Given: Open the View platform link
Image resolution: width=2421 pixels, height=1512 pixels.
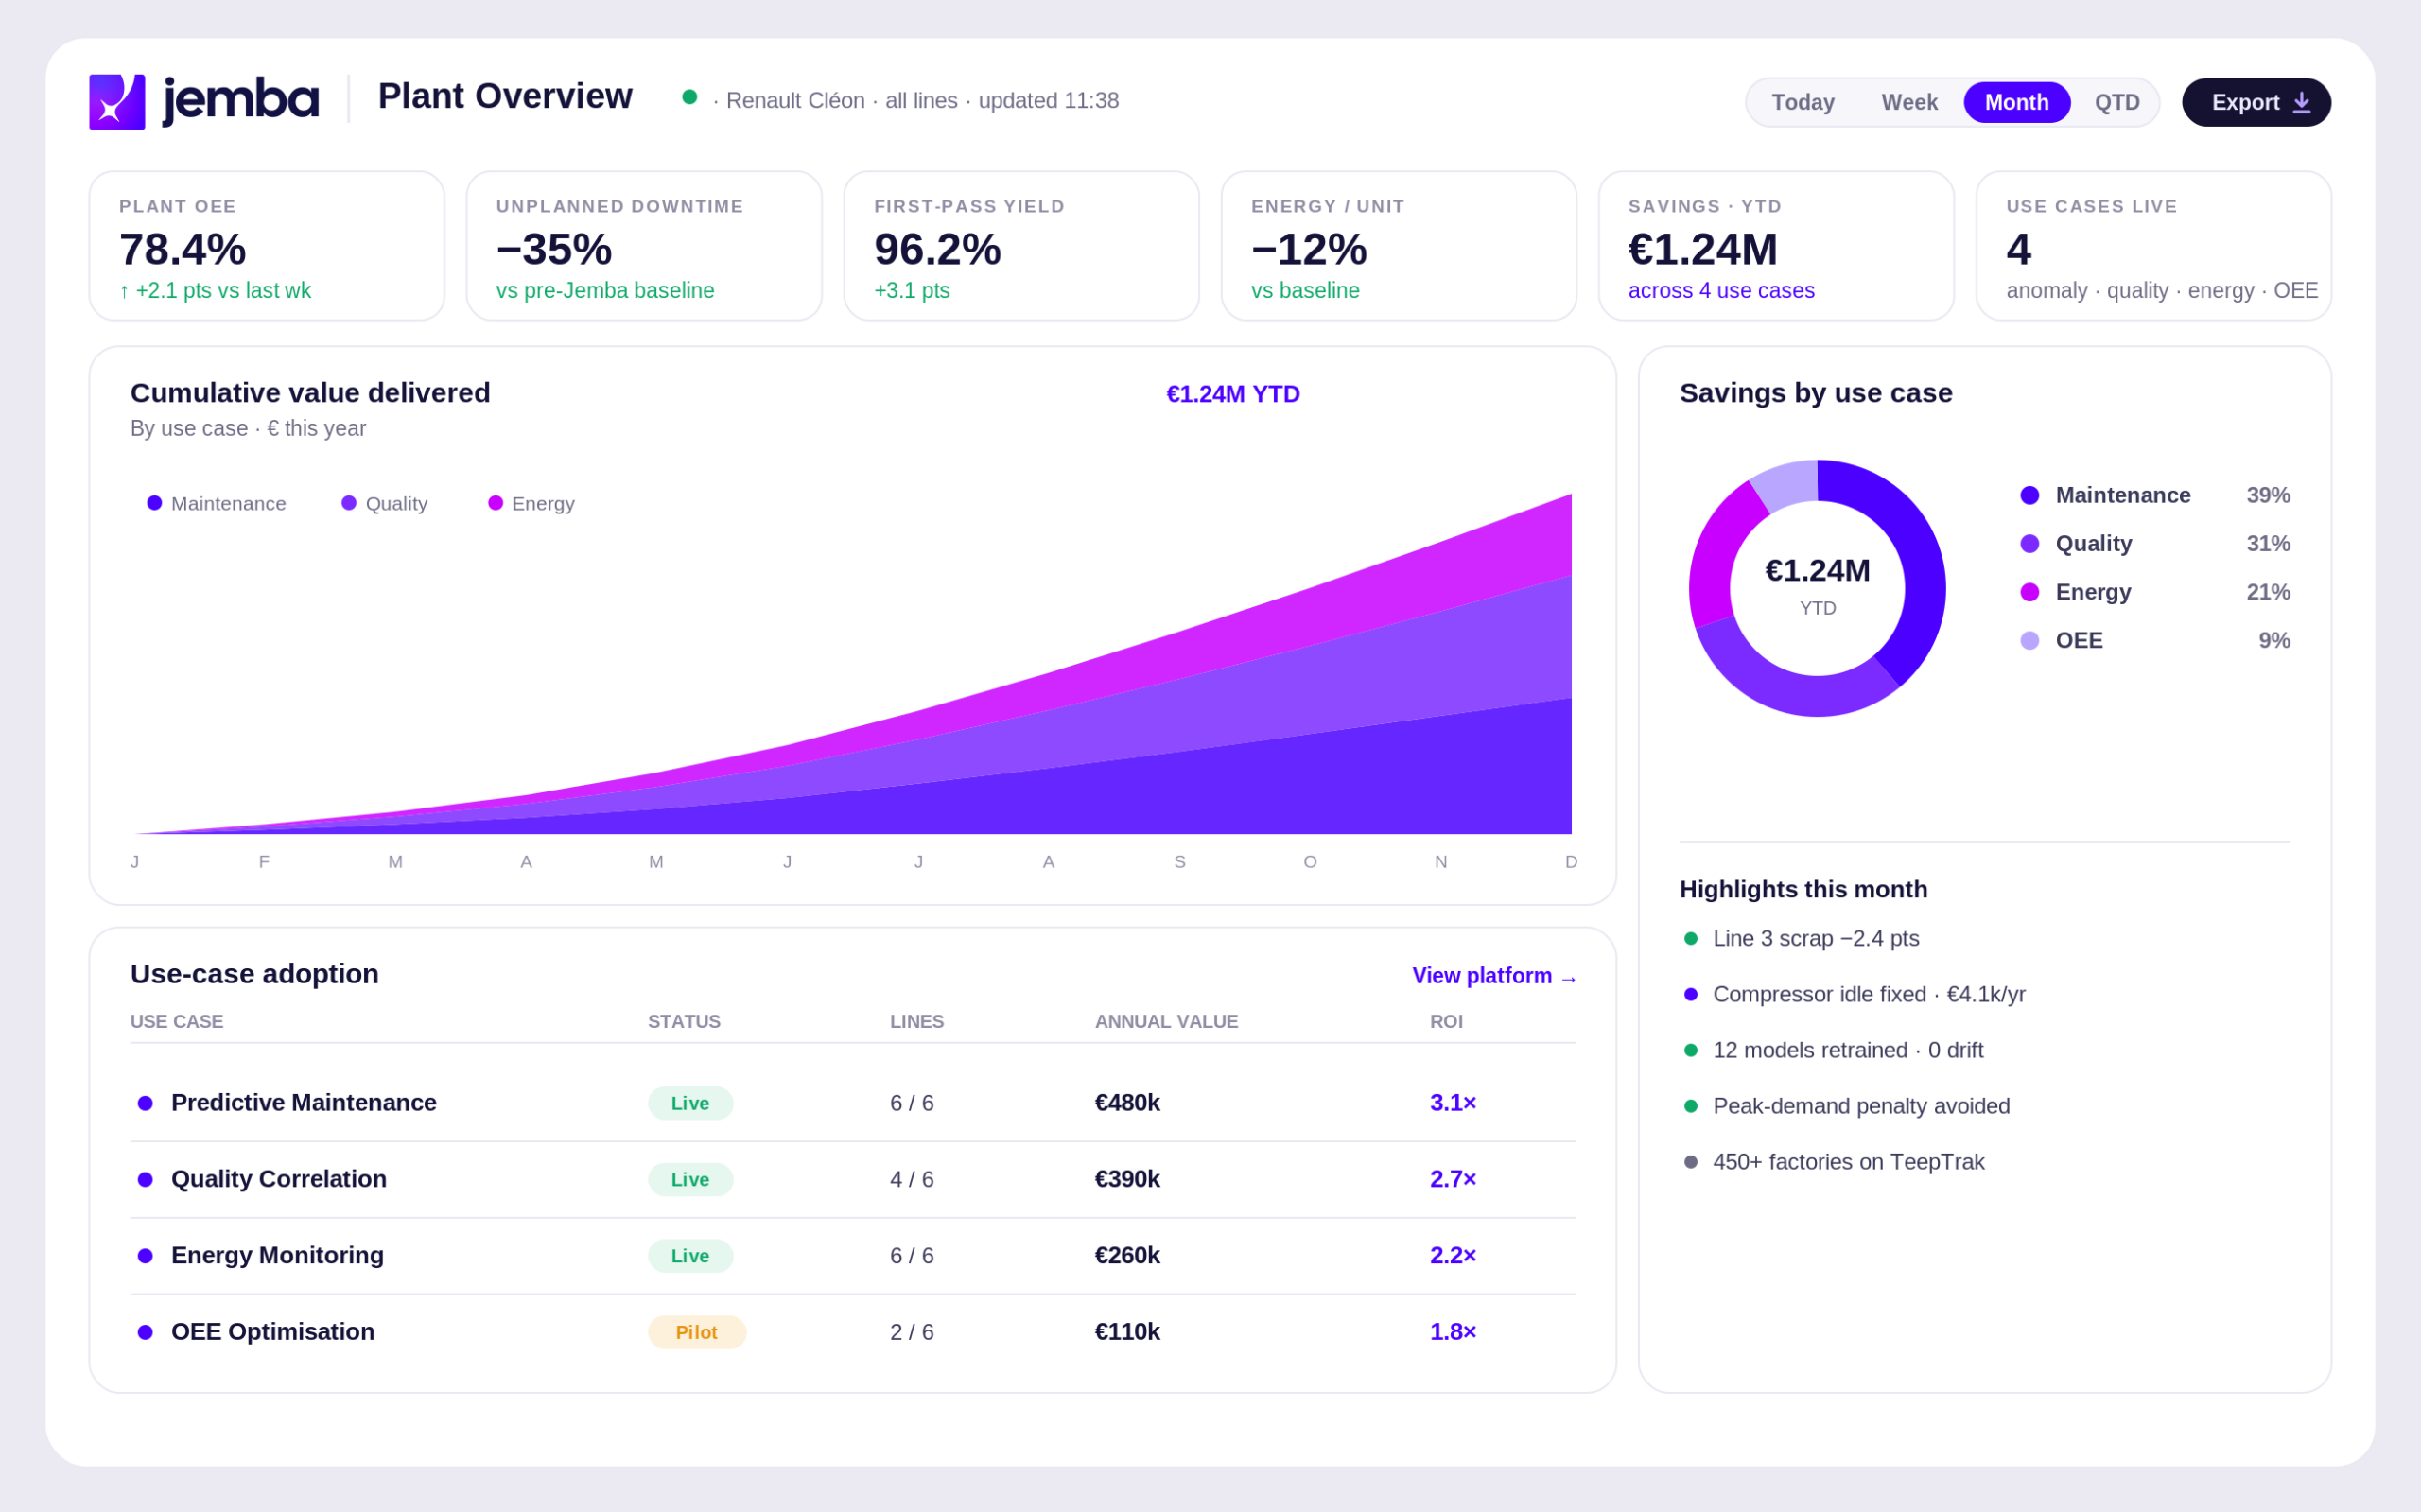Looking at the screenshot, I should 1494,976.
